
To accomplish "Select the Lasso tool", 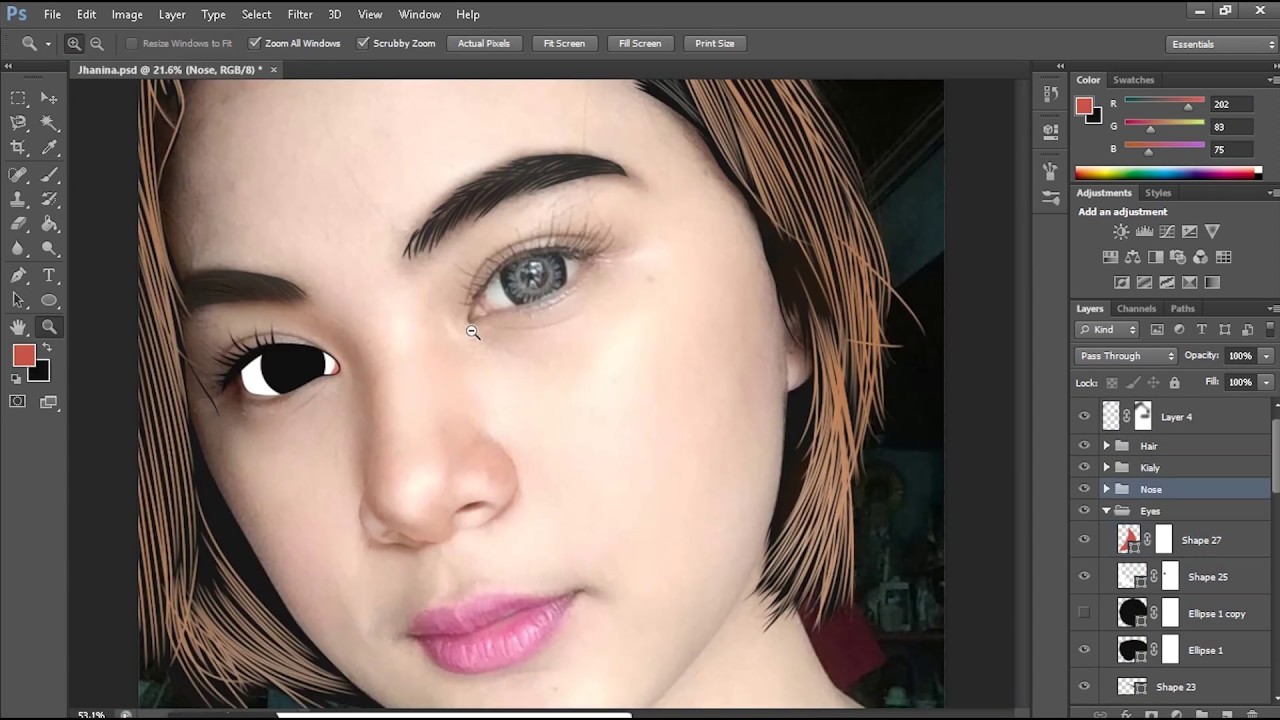I will click(x=18, y=122).
